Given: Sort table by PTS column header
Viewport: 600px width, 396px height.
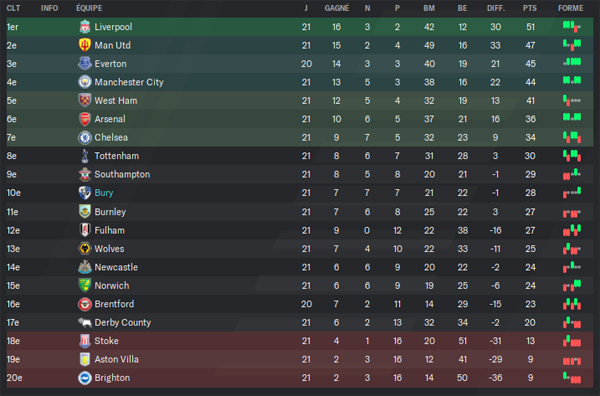Looking at the screenshot, I should coord(530,8).
